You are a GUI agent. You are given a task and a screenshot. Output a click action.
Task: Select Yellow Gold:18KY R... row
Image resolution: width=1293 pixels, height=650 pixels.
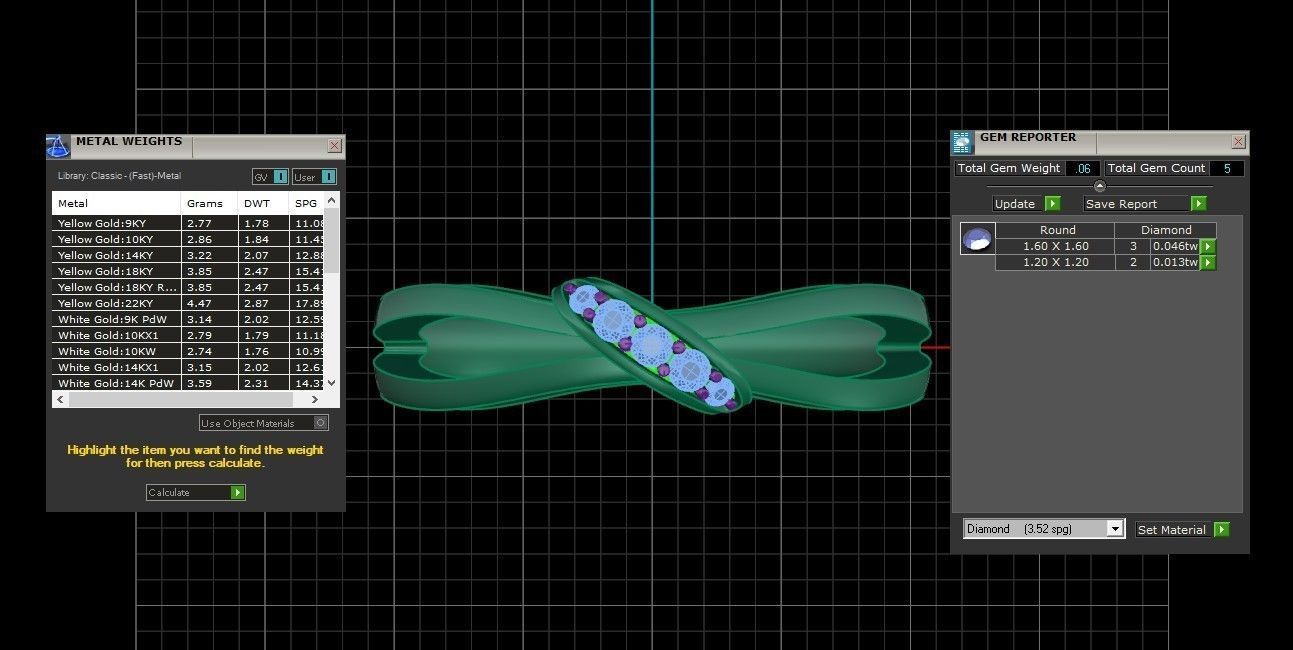click(189, 287)
